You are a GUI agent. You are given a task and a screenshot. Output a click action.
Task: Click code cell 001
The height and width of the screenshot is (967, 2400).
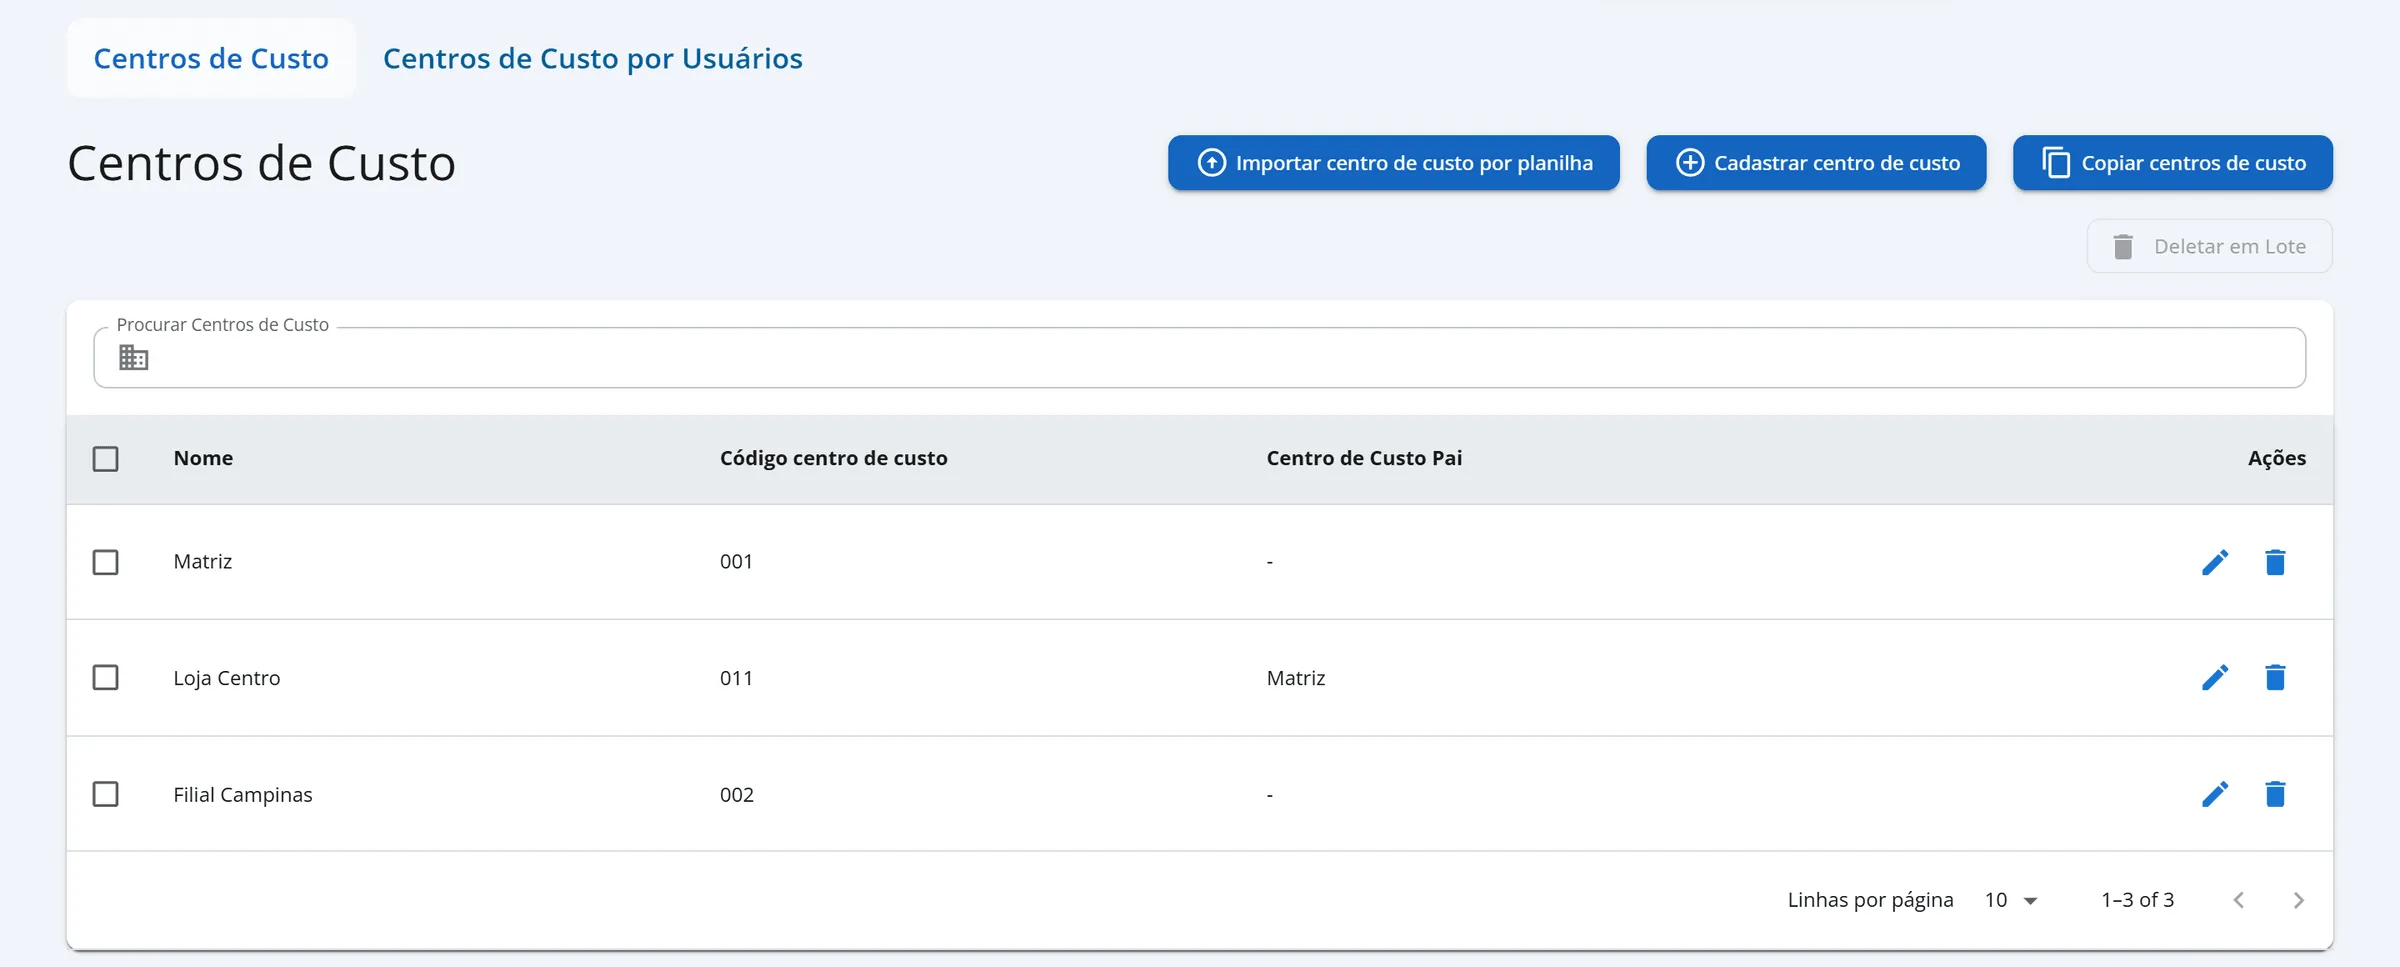click(x=736, y=562)
